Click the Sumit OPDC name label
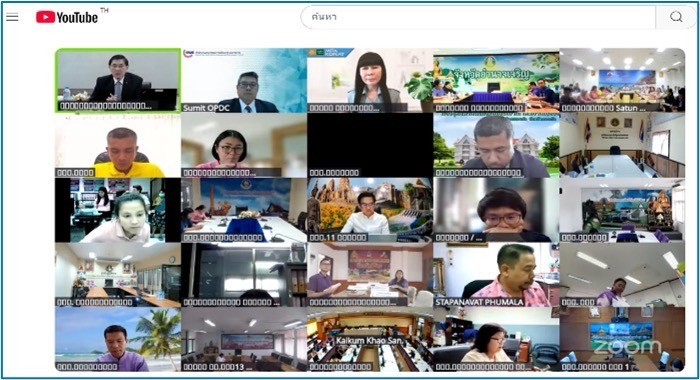This screenshot has height=380, width=700. point(206,108)
